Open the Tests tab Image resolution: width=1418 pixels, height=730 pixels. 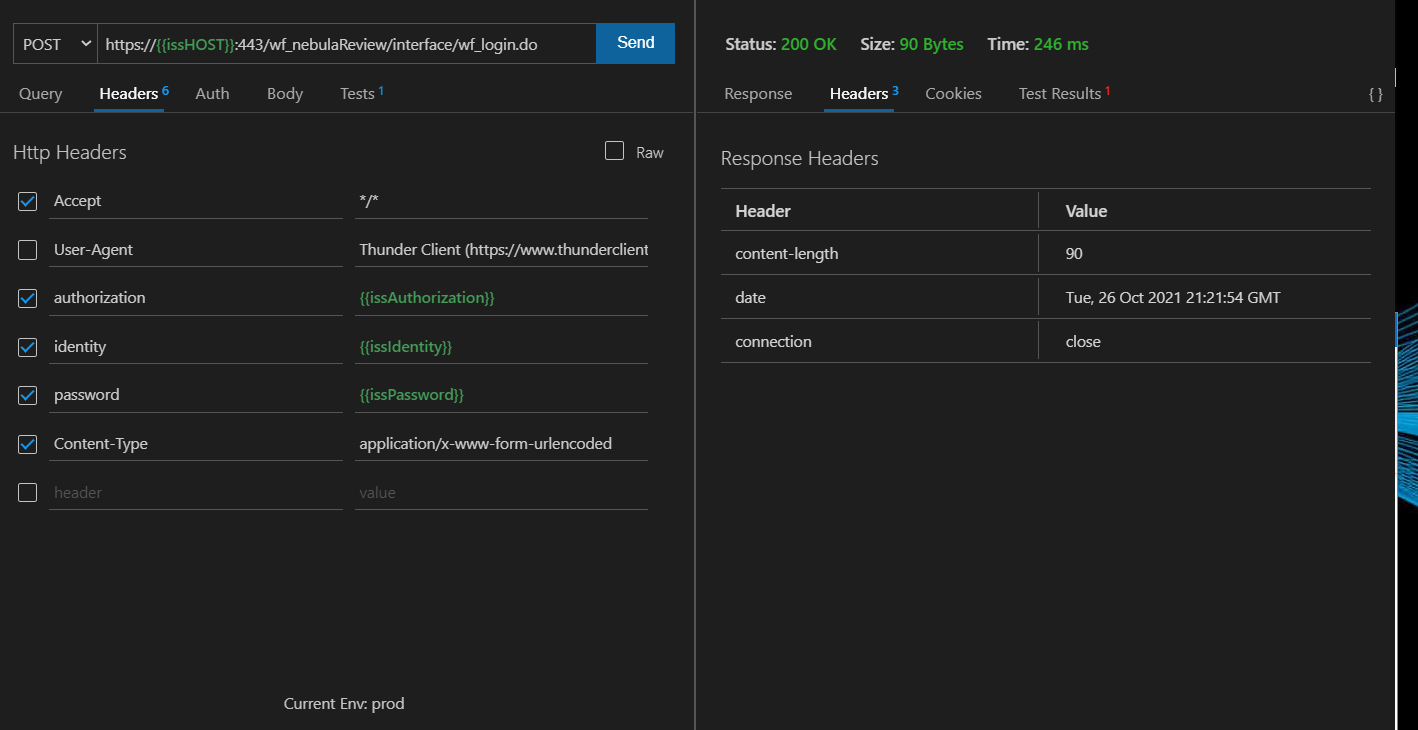(357, 93)
